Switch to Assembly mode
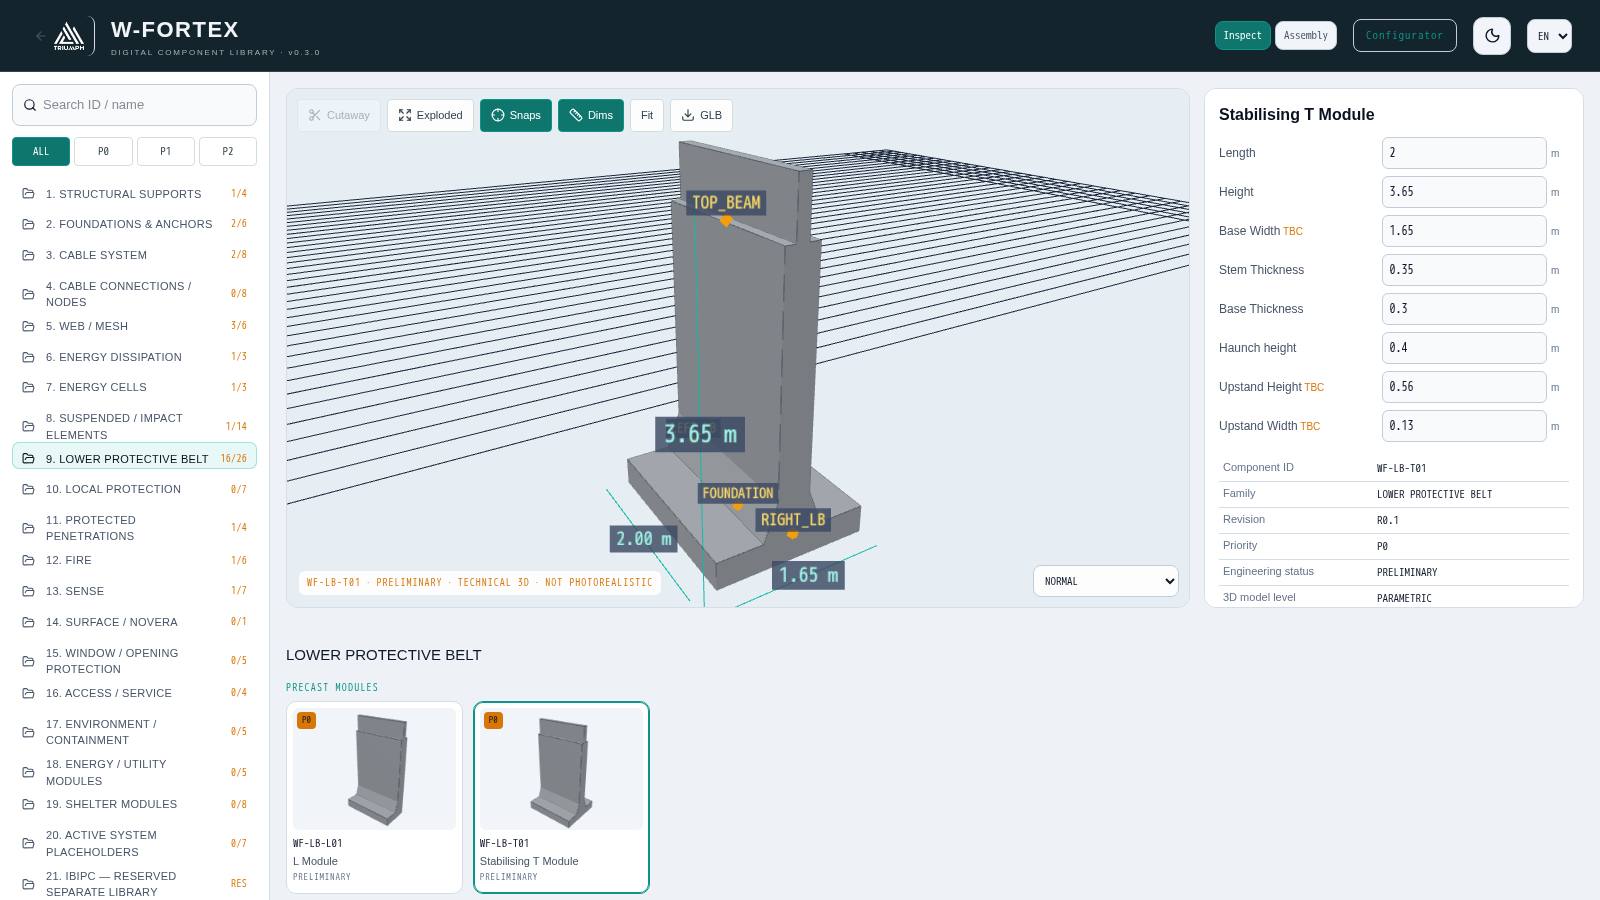Screen dimensions: 1600x900 (x=1306, y=36)
